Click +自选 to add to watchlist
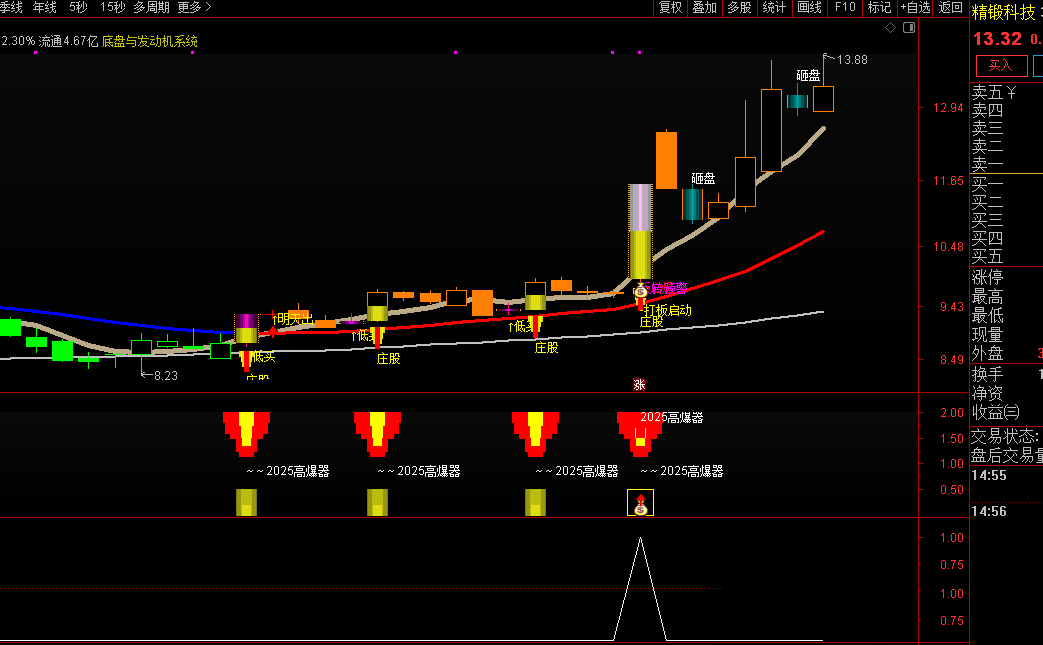The width and height of the screenshot is (1043, 645). (914, 7)
